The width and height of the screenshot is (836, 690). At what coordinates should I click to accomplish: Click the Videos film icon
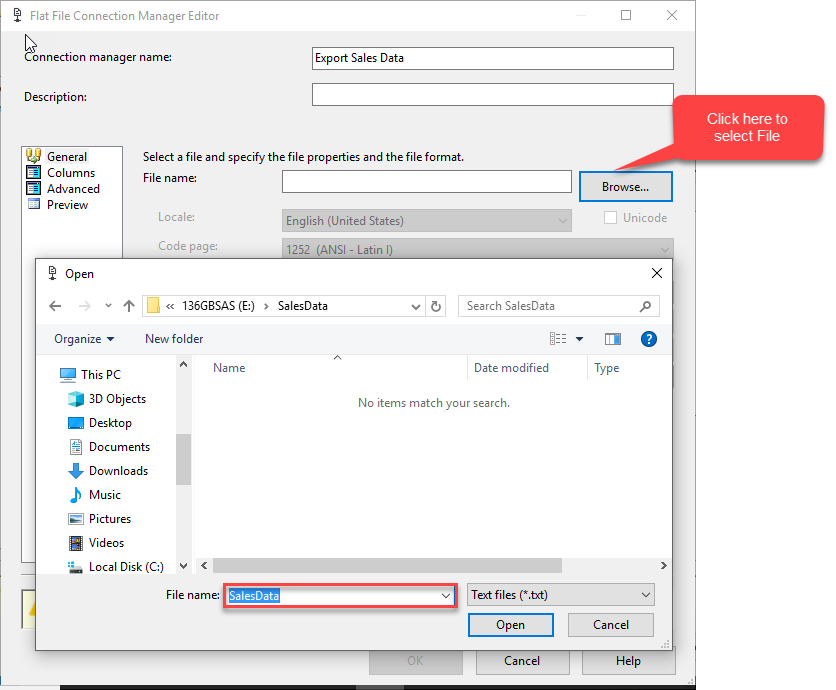[x=76, y=543]
